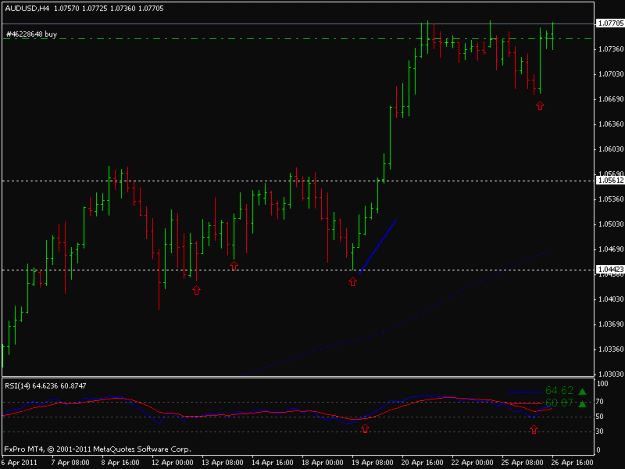Click the 1.06030 price scale value
This screenshot has width=625, height=469.
coord(611,149)
